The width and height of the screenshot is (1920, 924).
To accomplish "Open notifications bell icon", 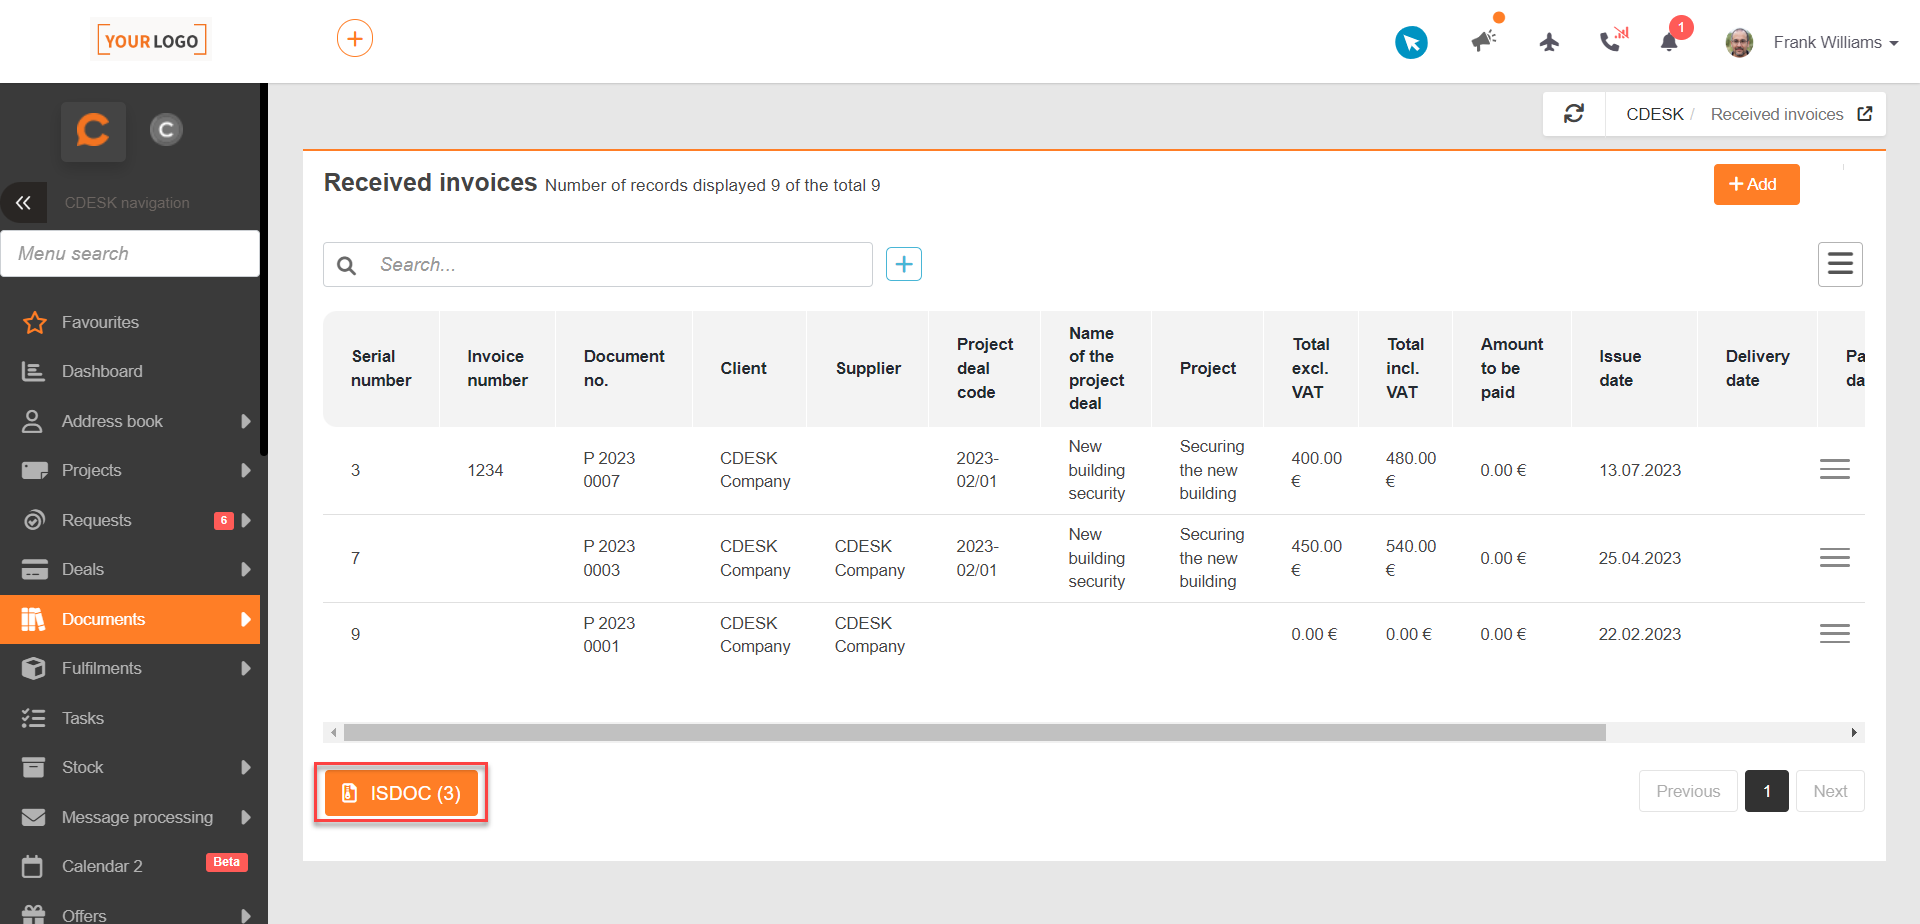I will (x=1669, y=42).
